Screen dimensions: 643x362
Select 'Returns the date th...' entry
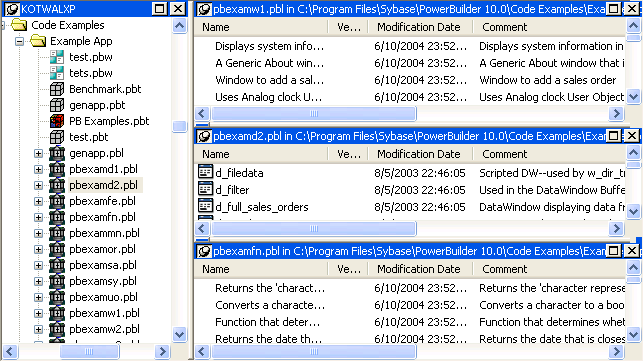tap(269, 339)
